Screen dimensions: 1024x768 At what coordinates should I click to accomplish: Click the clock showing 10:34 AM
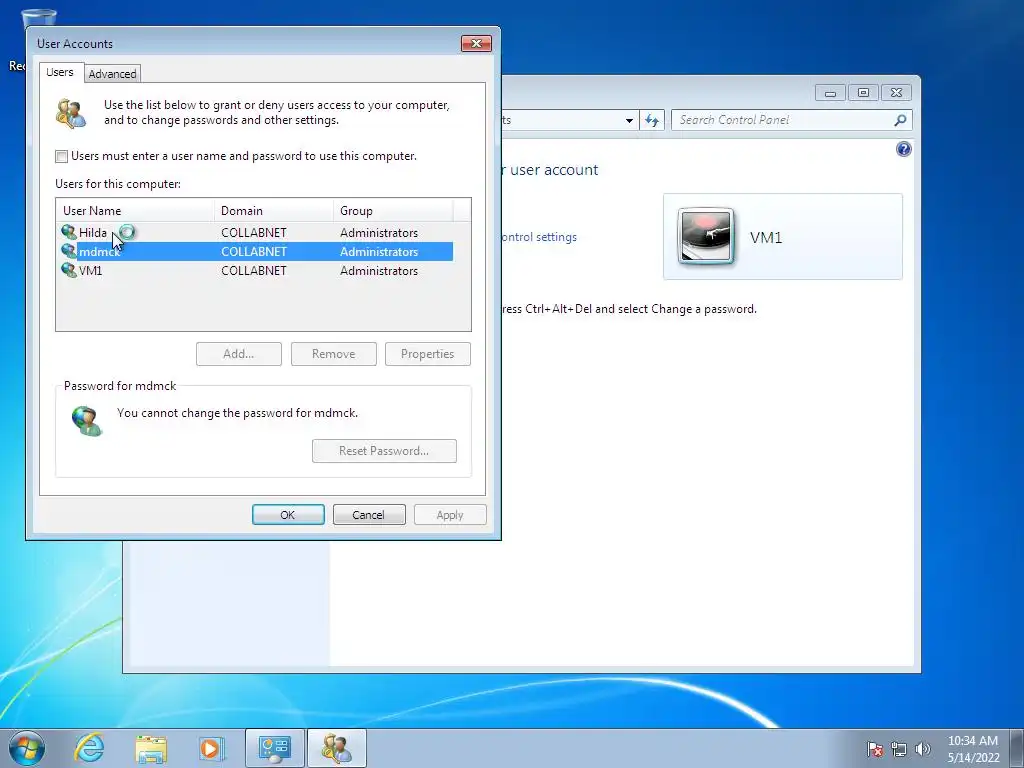tap(972, 741)
